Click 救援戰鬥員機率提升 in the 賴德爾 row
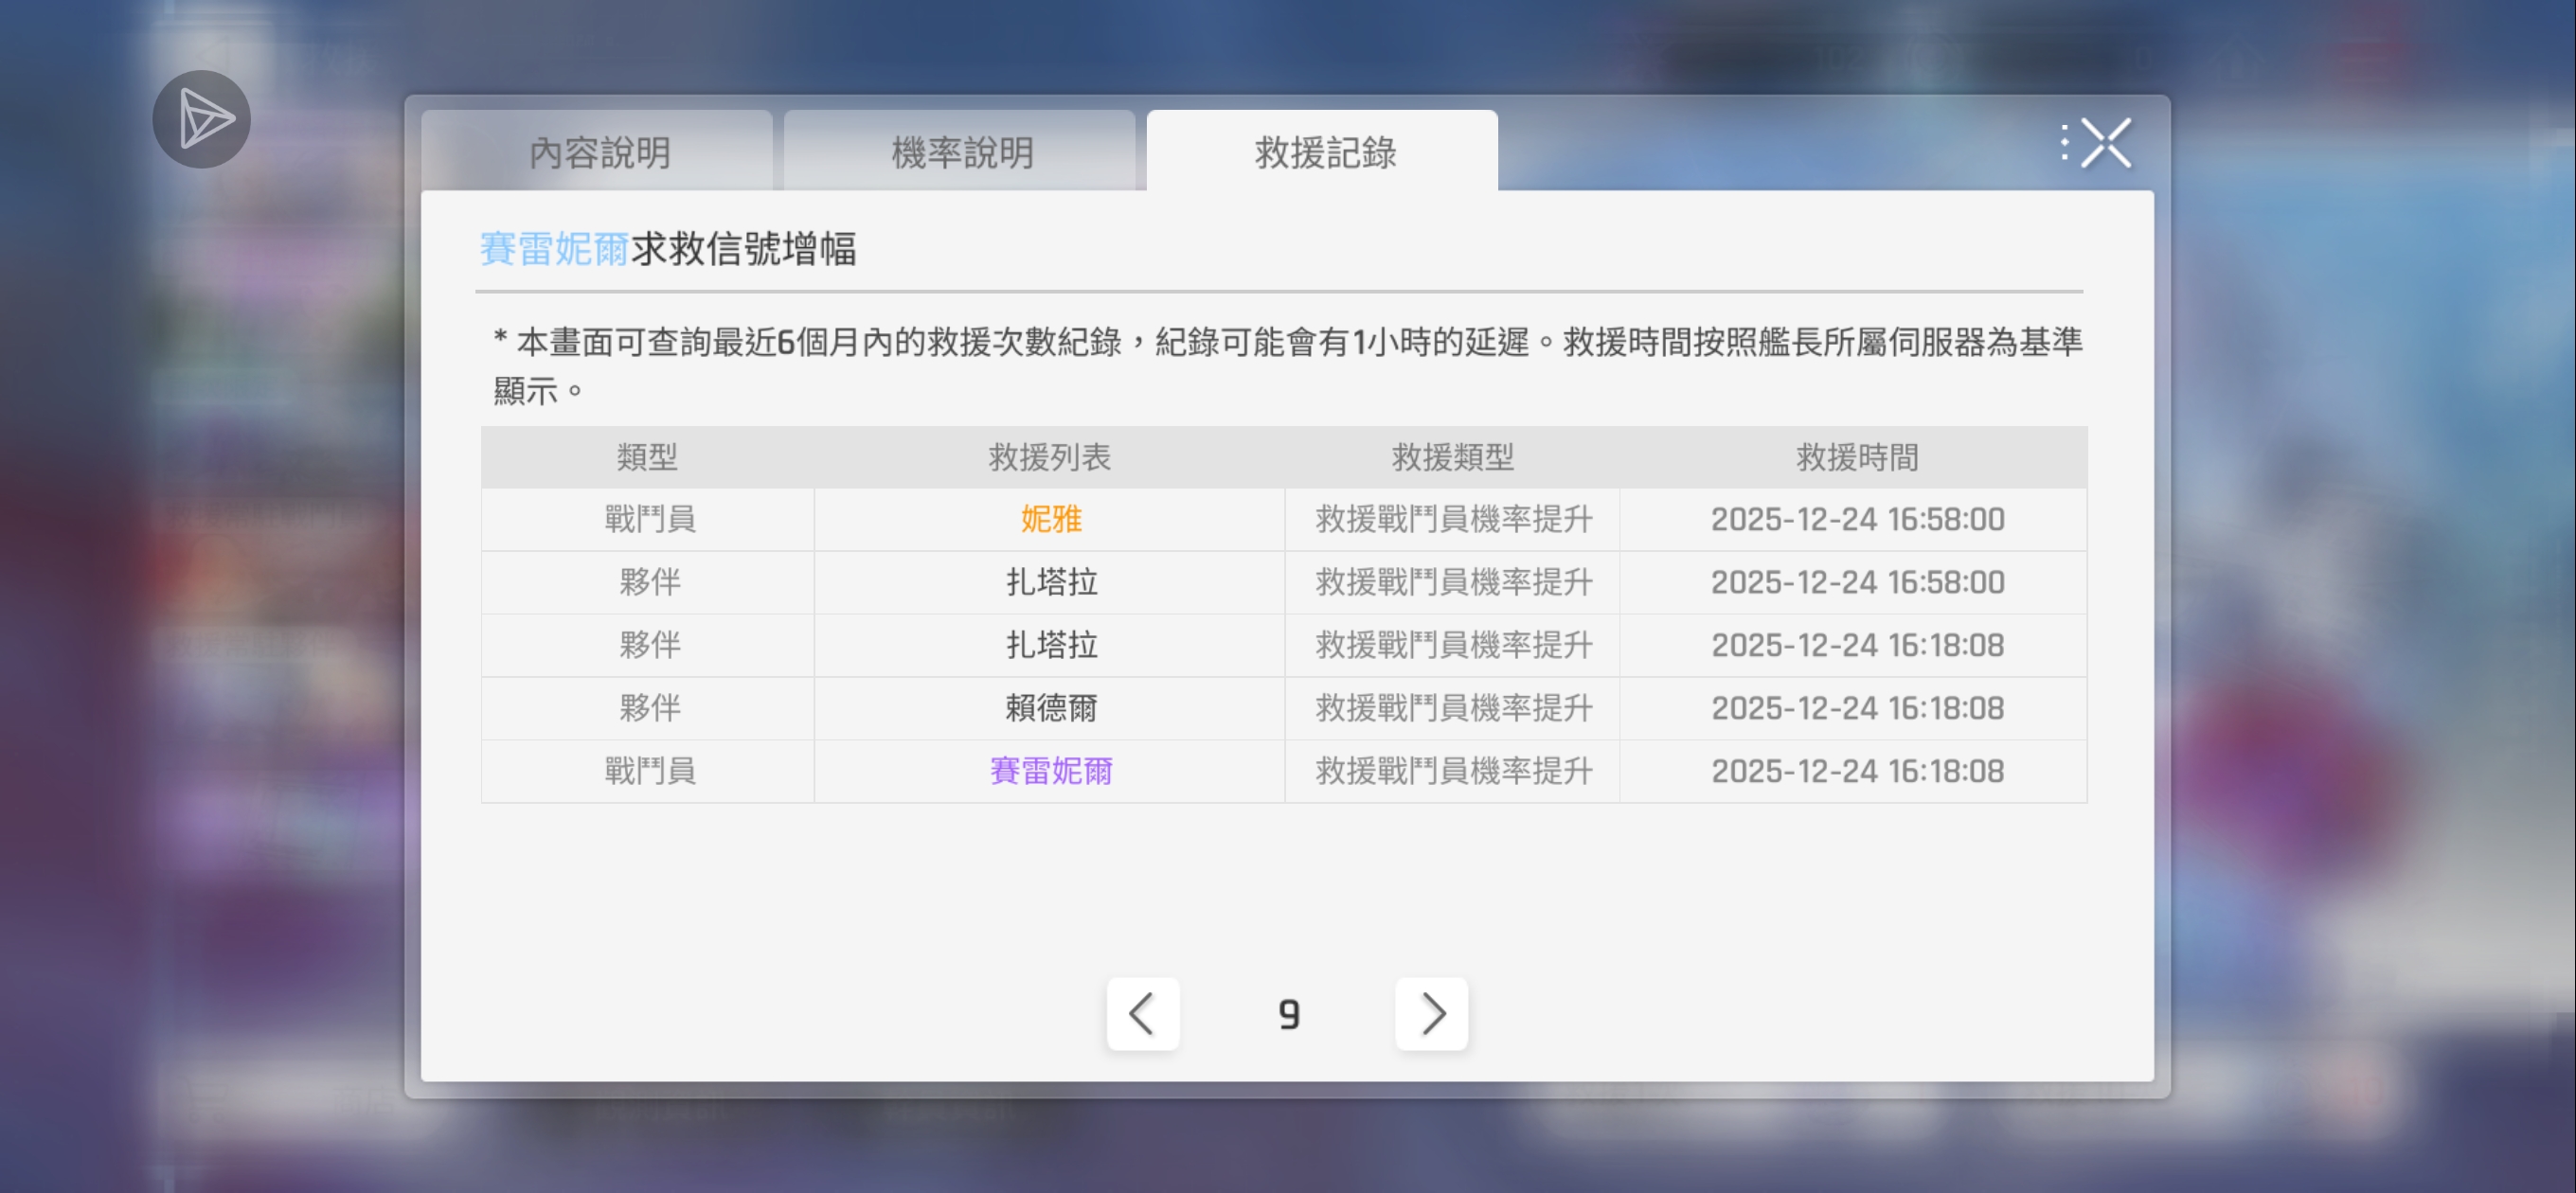2576x1193 pixels. pyautogui.click(x=1452, y=708)
